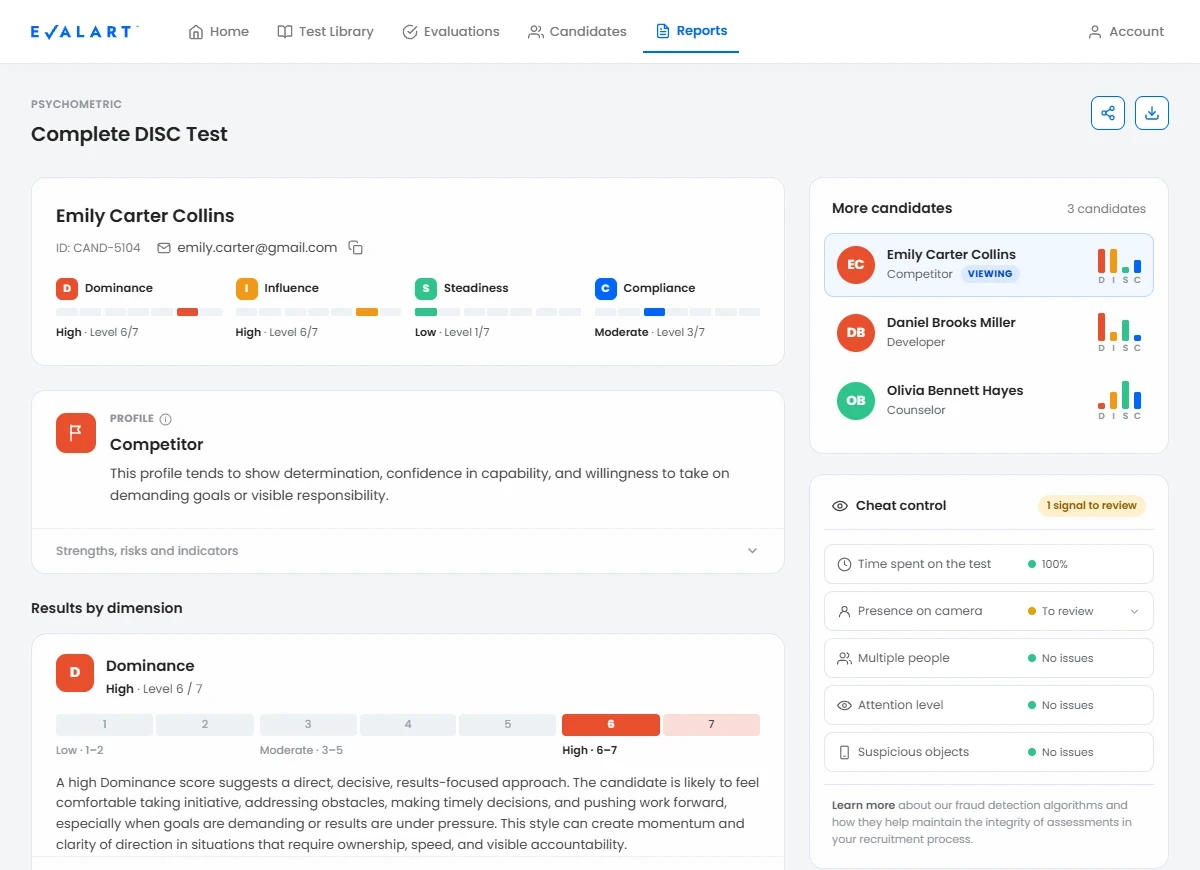This screenshot has width=1200, height=870.
Task: Click level 3 segment in Dominance scale
Action: [308, 724]
